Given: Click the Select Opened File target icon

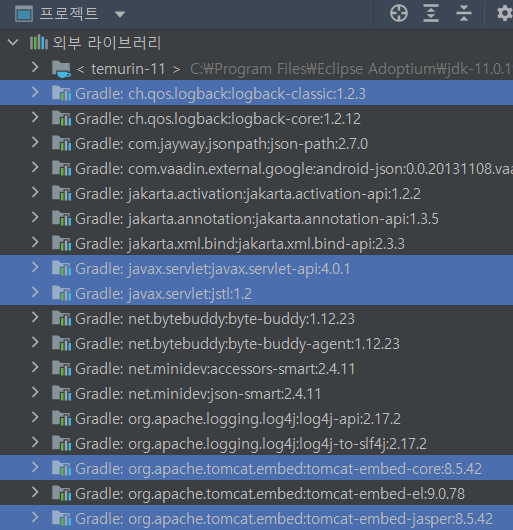Looking at the screenshot, I should click(x=399, y=14).
